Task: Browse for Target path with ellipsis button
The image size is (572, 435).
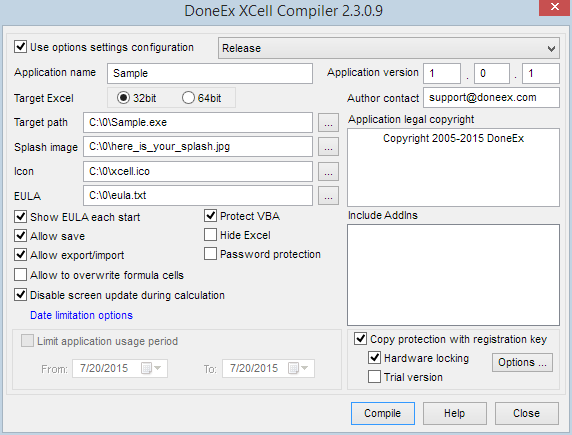Action: (328, 123)
